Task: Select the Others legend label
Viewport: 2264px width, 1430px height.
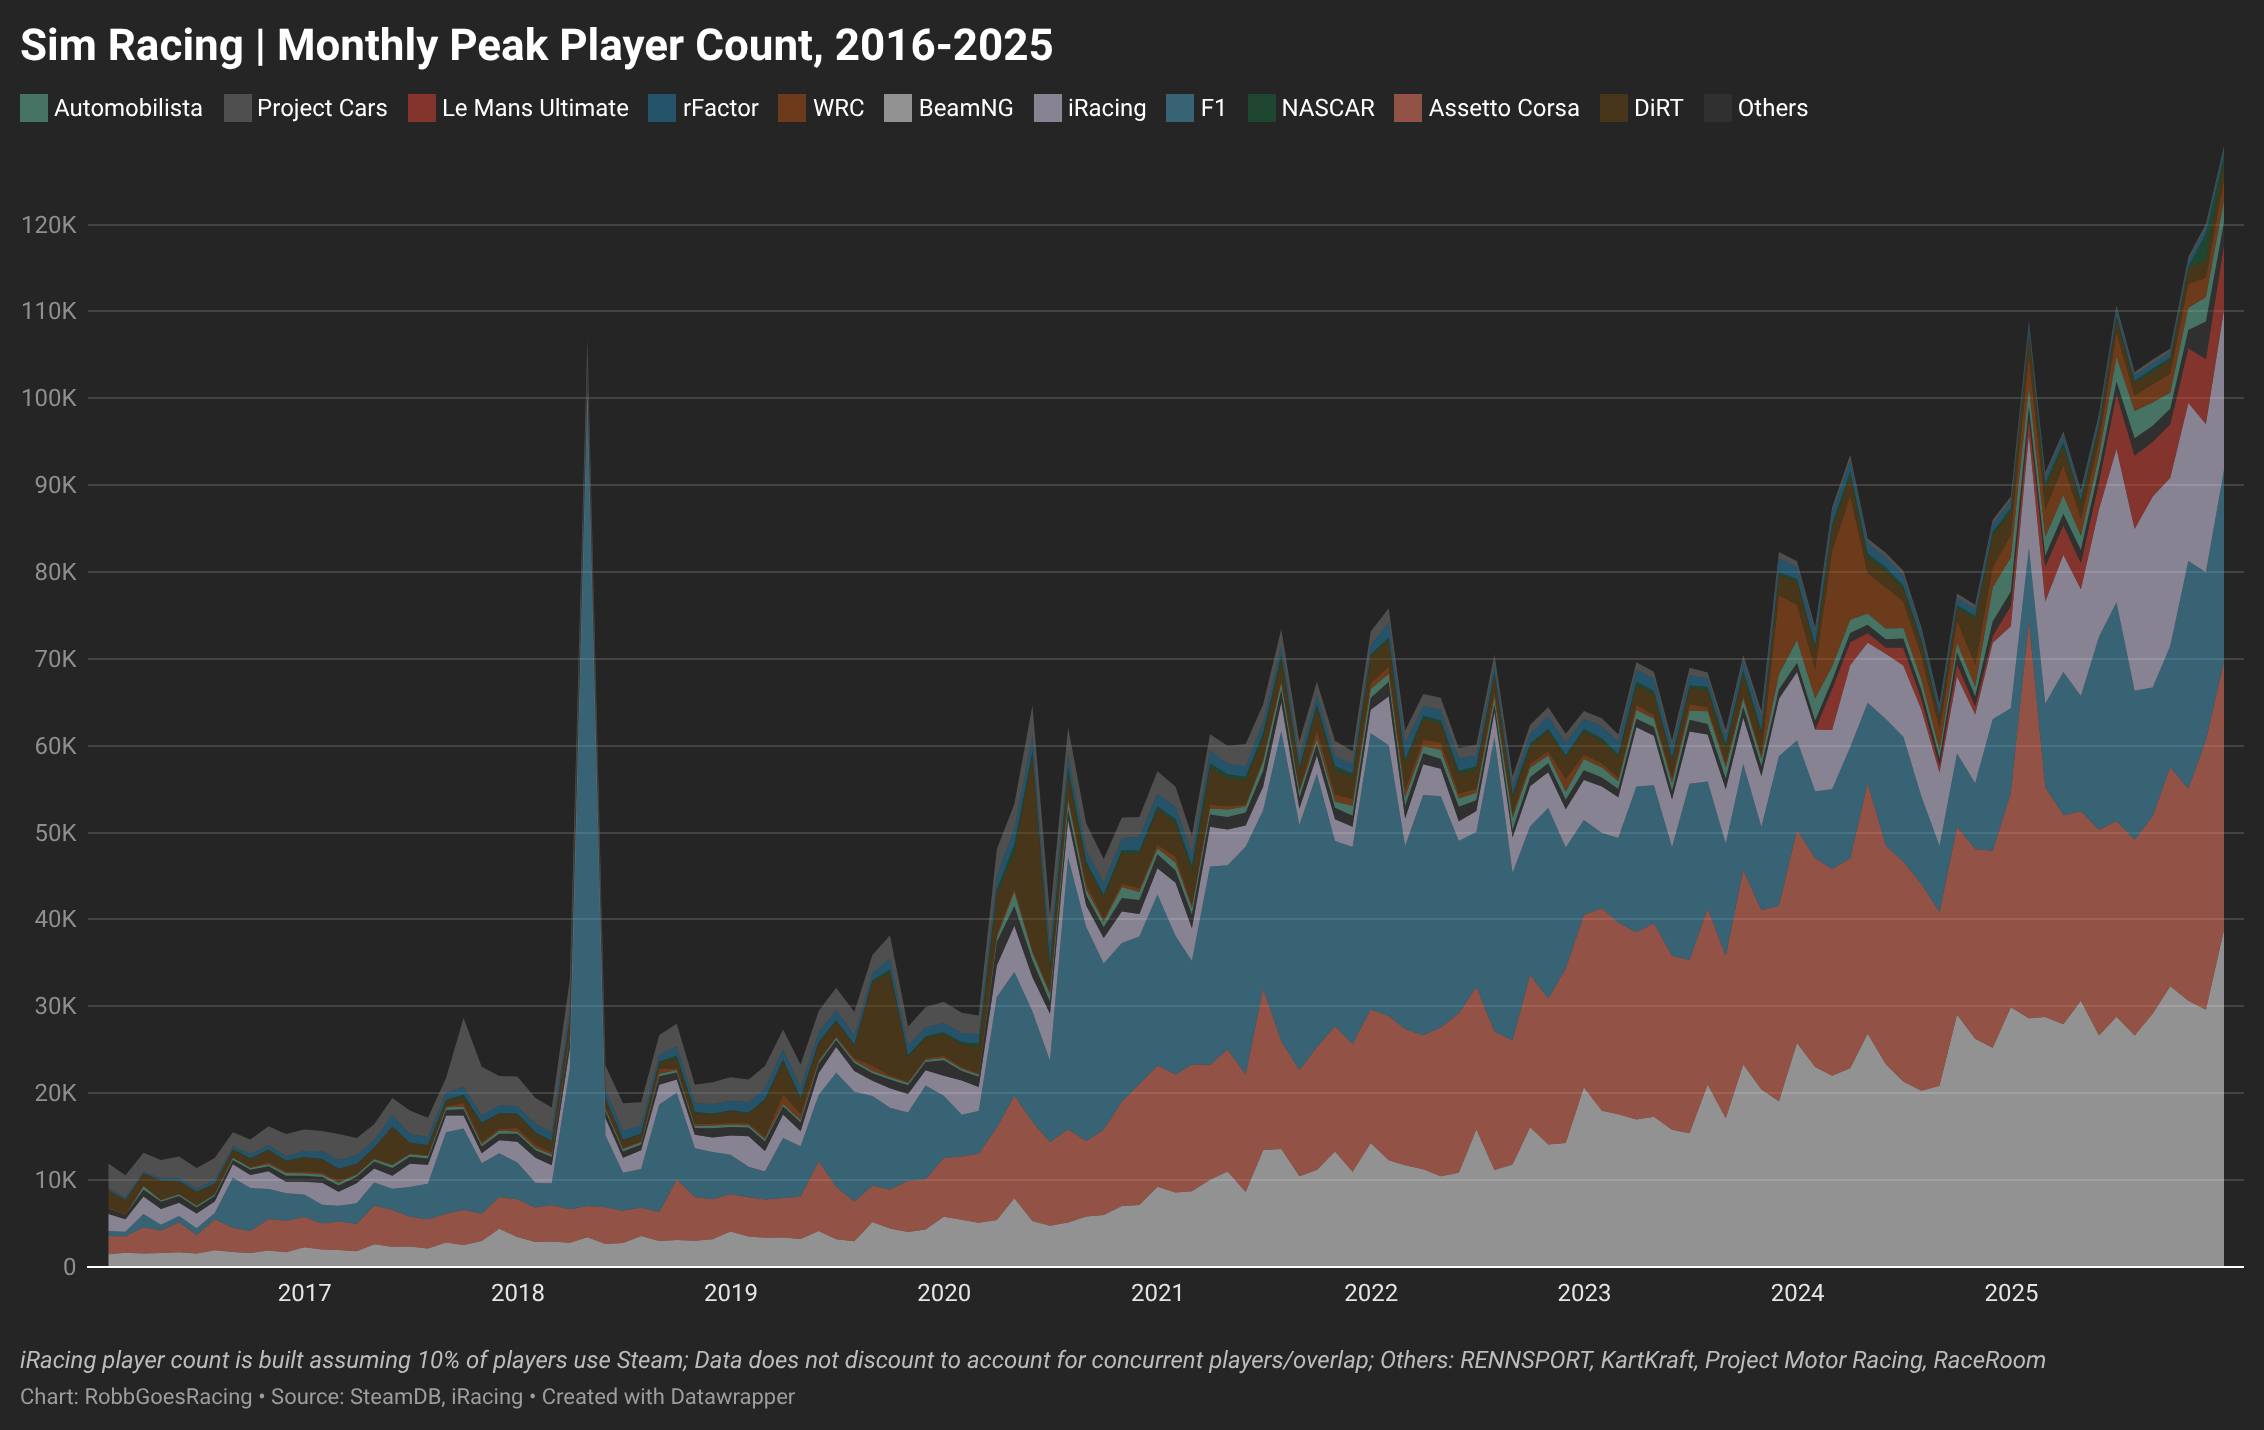Action: click(x=1773, y=108)
